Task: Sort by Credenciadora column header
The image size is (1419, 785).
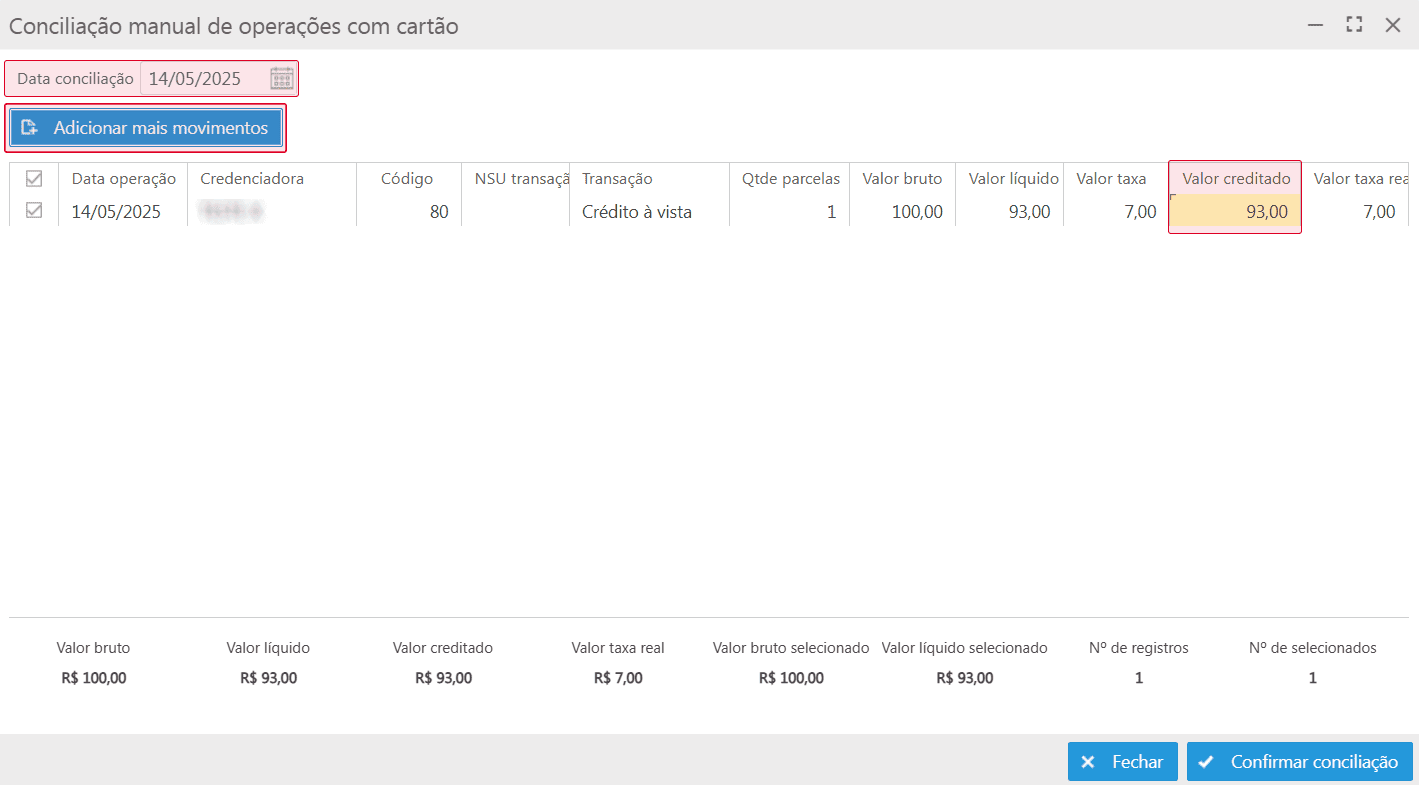Action: 252,179
